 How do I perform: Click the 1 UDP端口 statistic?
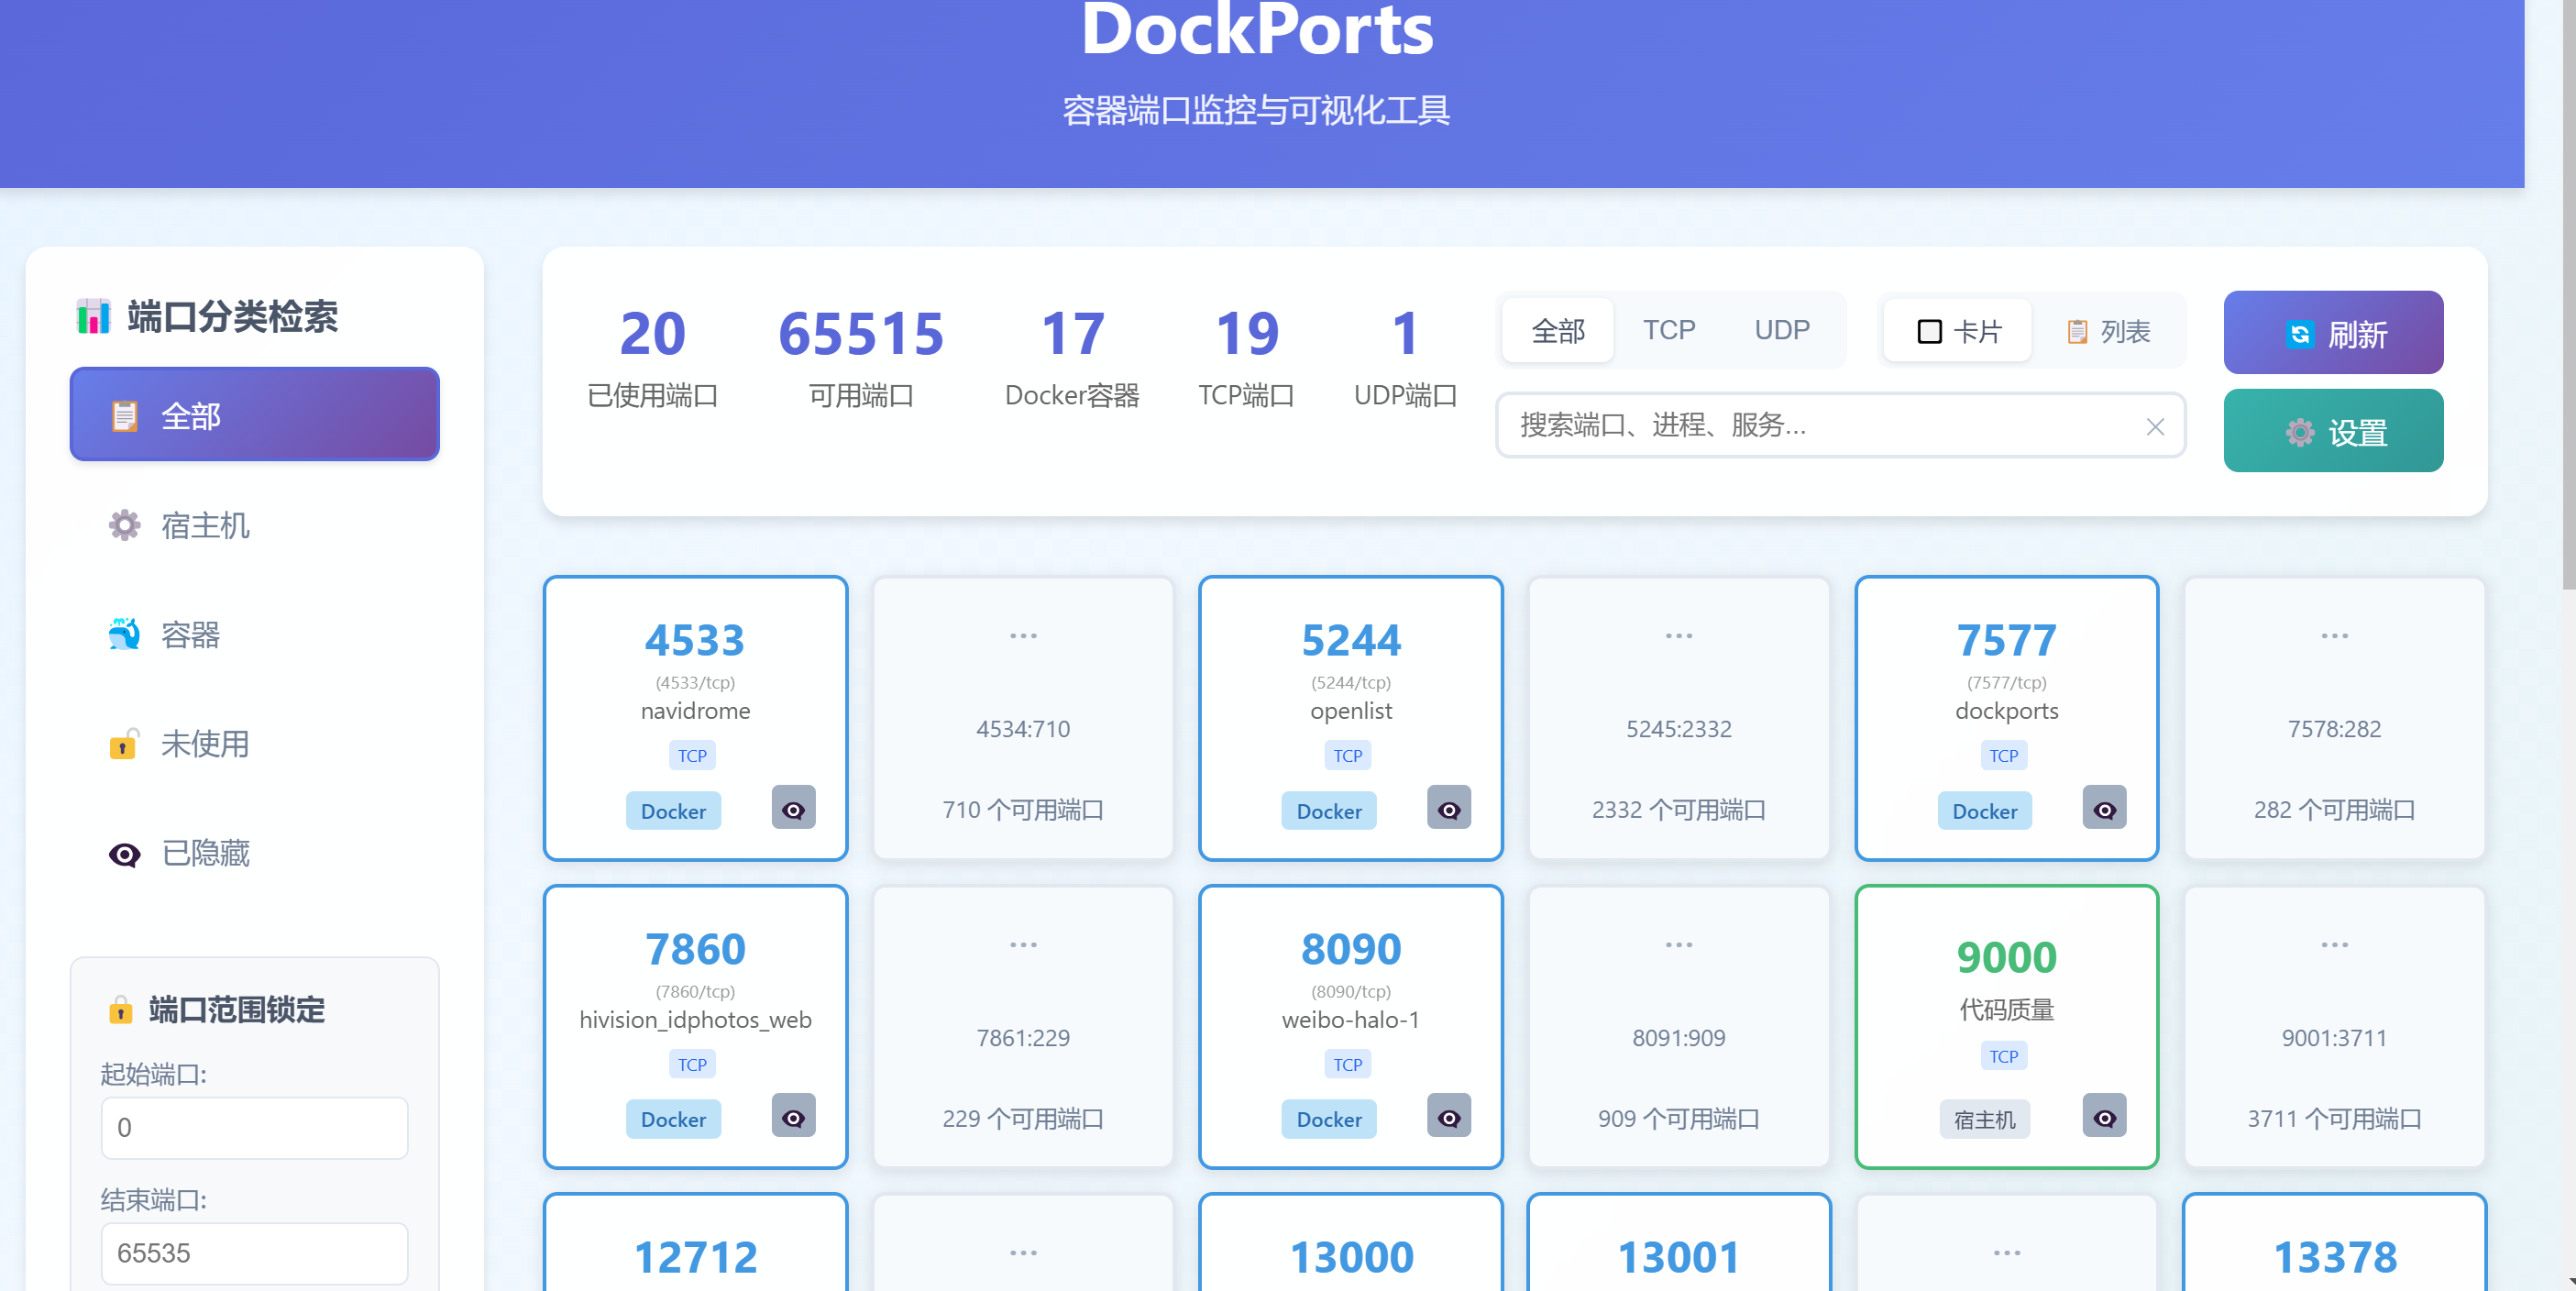click(x=1405, y=357)
